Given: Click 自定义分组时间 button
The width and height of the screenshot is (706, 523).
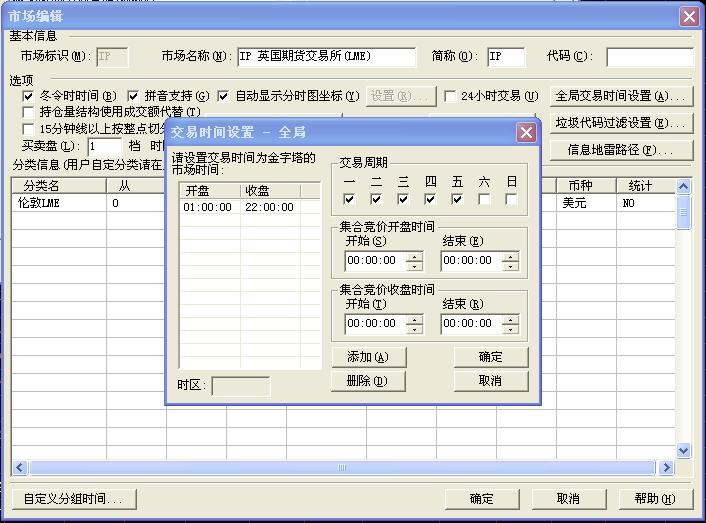Looking at the screenshot, I should [73, 498].
